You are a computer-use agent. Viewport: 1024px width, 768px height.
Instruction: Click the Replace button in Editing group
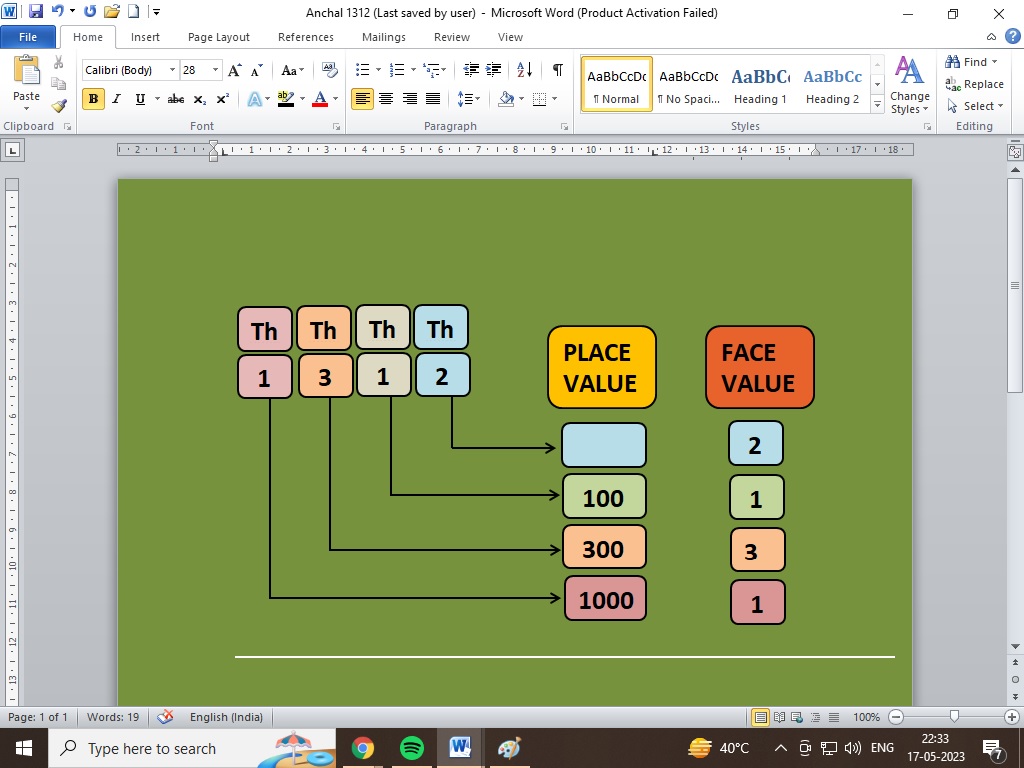click(x=975, y=84)
